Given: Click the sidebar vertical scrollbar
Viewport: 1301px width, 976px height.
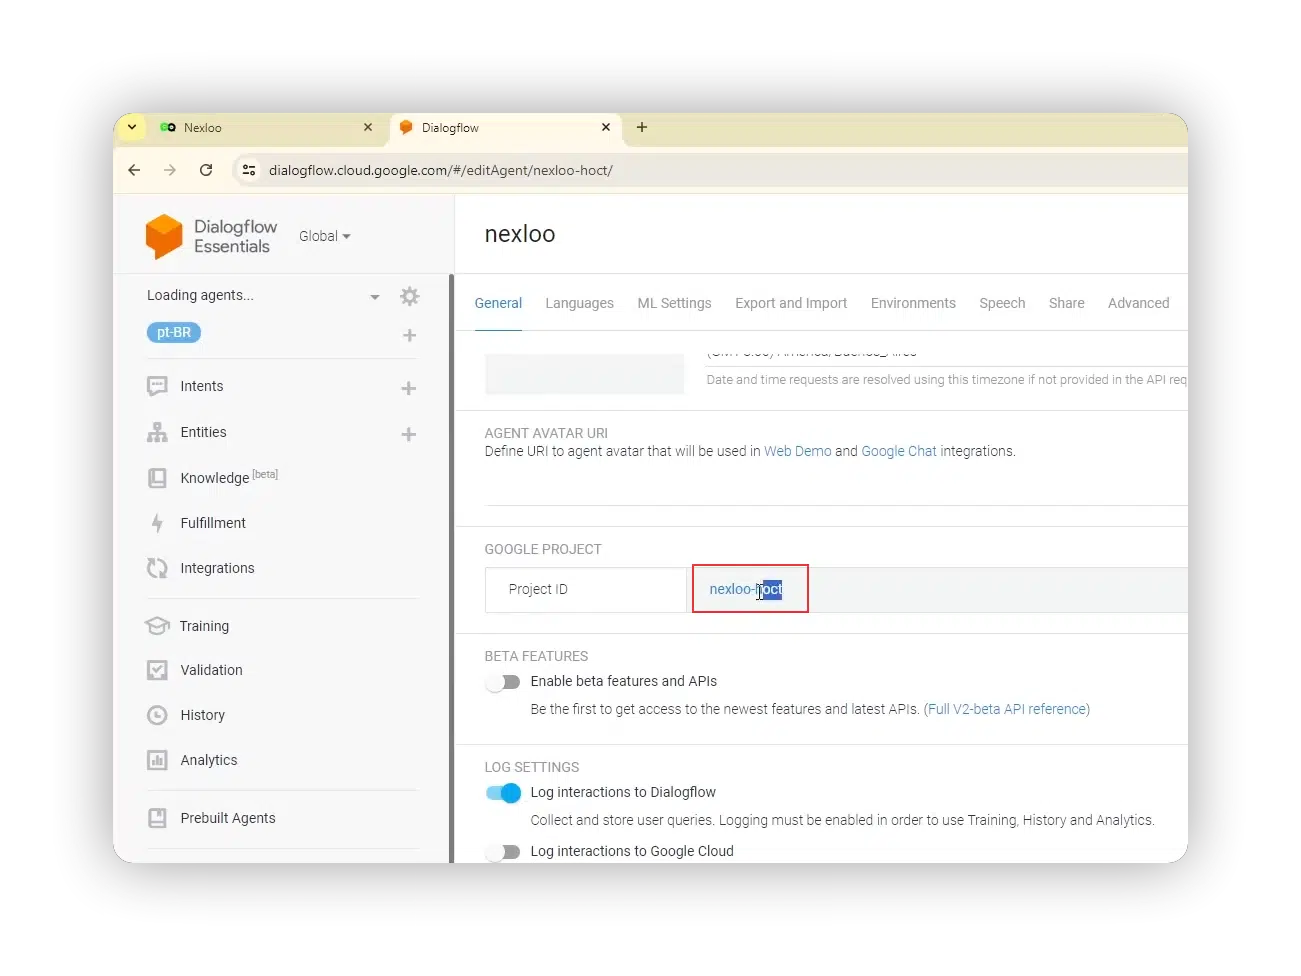Looking at the screenshot, I should pyautogui.click(x=451, y=568).
